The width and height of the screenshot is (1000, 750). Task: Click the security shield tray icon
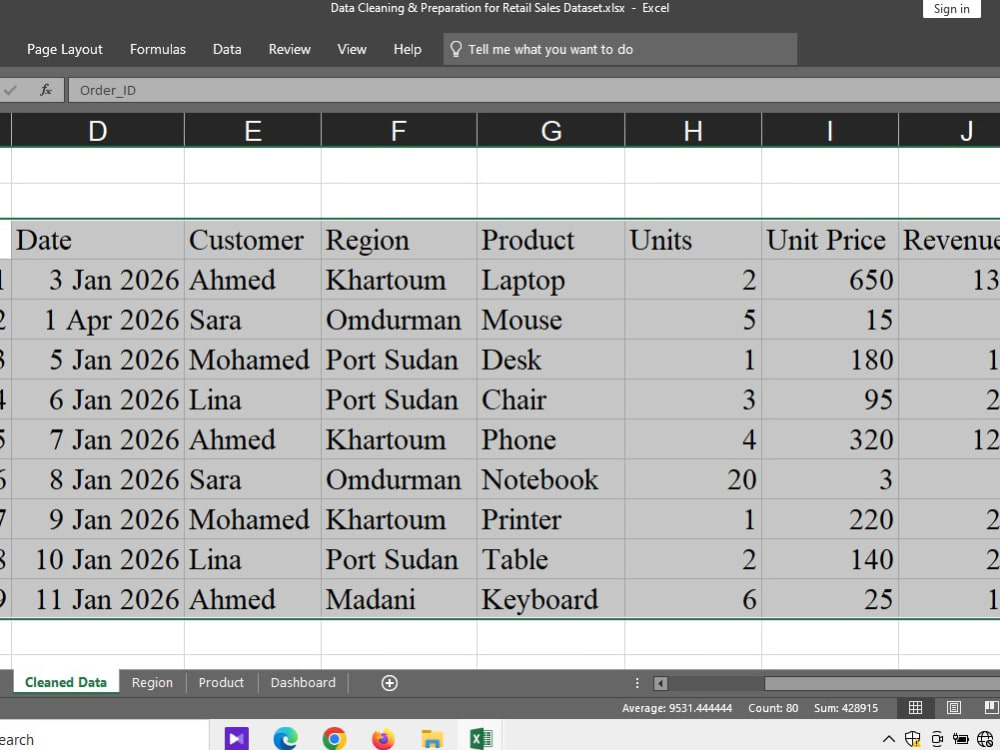(913, 739)
